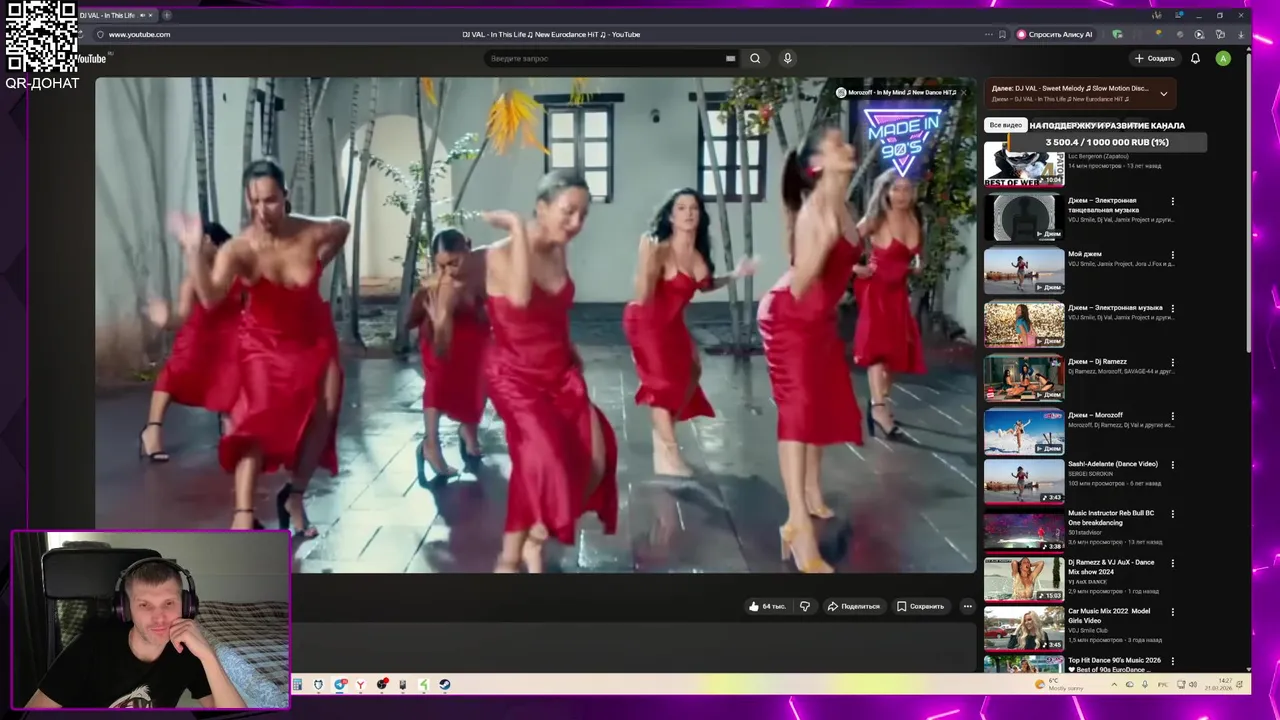
Task: Click Сохранить to save the video
Action: point(920,606)
